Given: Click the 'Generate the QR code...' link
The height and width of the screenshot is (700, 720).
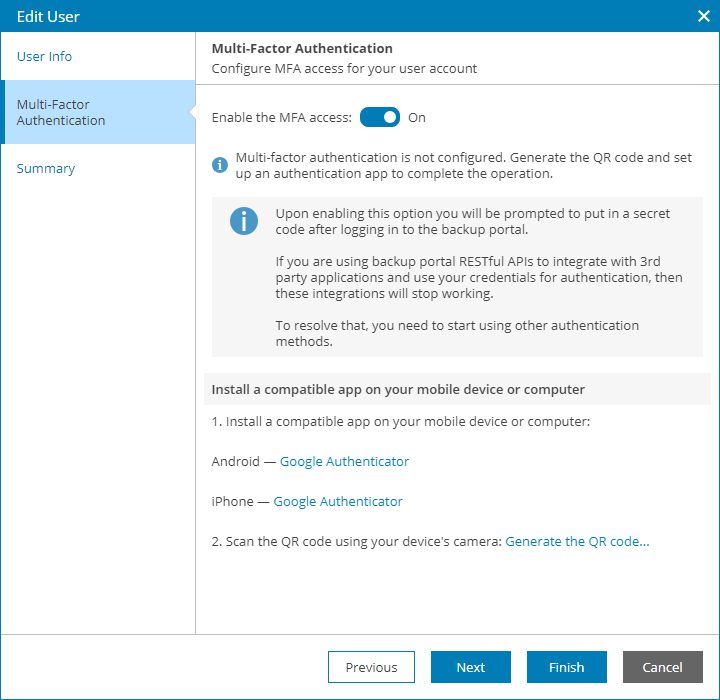Looking at the screenshot, I should [577, 541].
